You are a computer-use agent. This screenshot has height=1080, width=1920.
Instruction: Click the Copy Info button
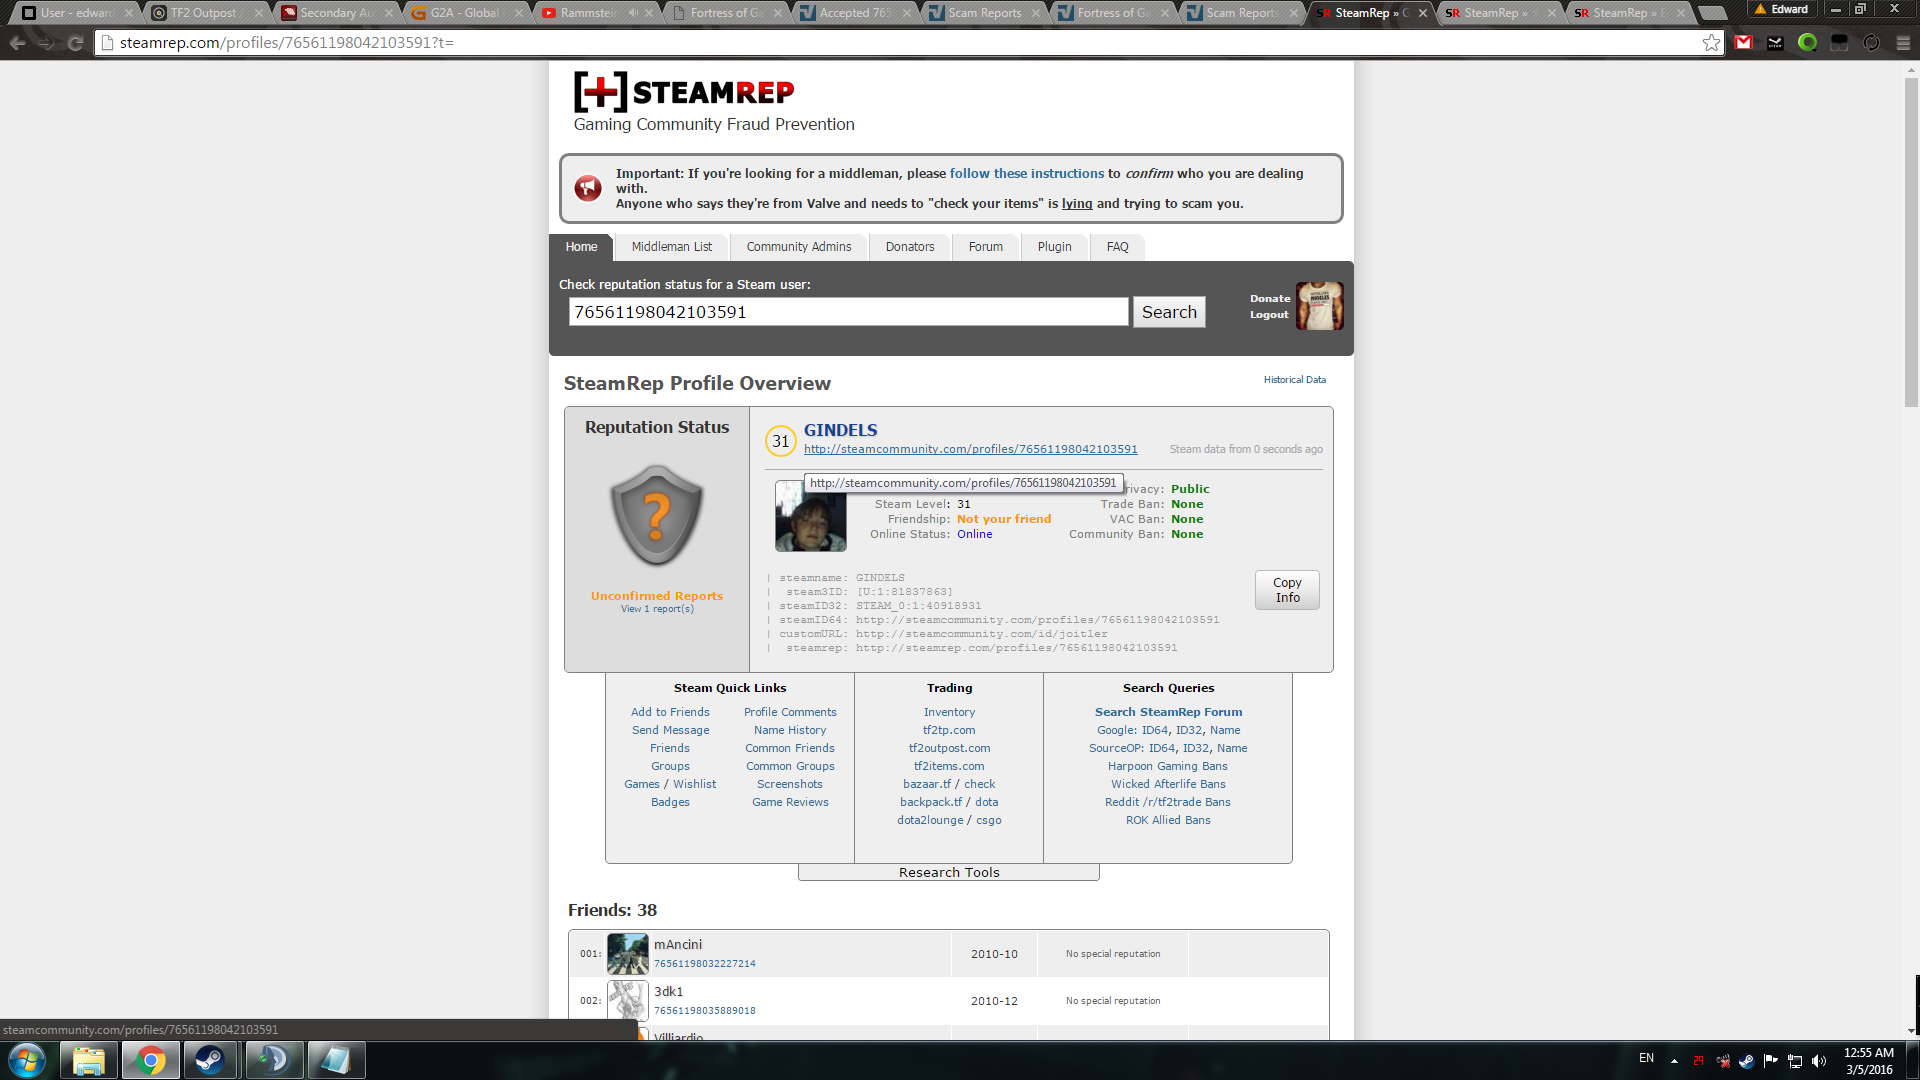pos(1286,590)
